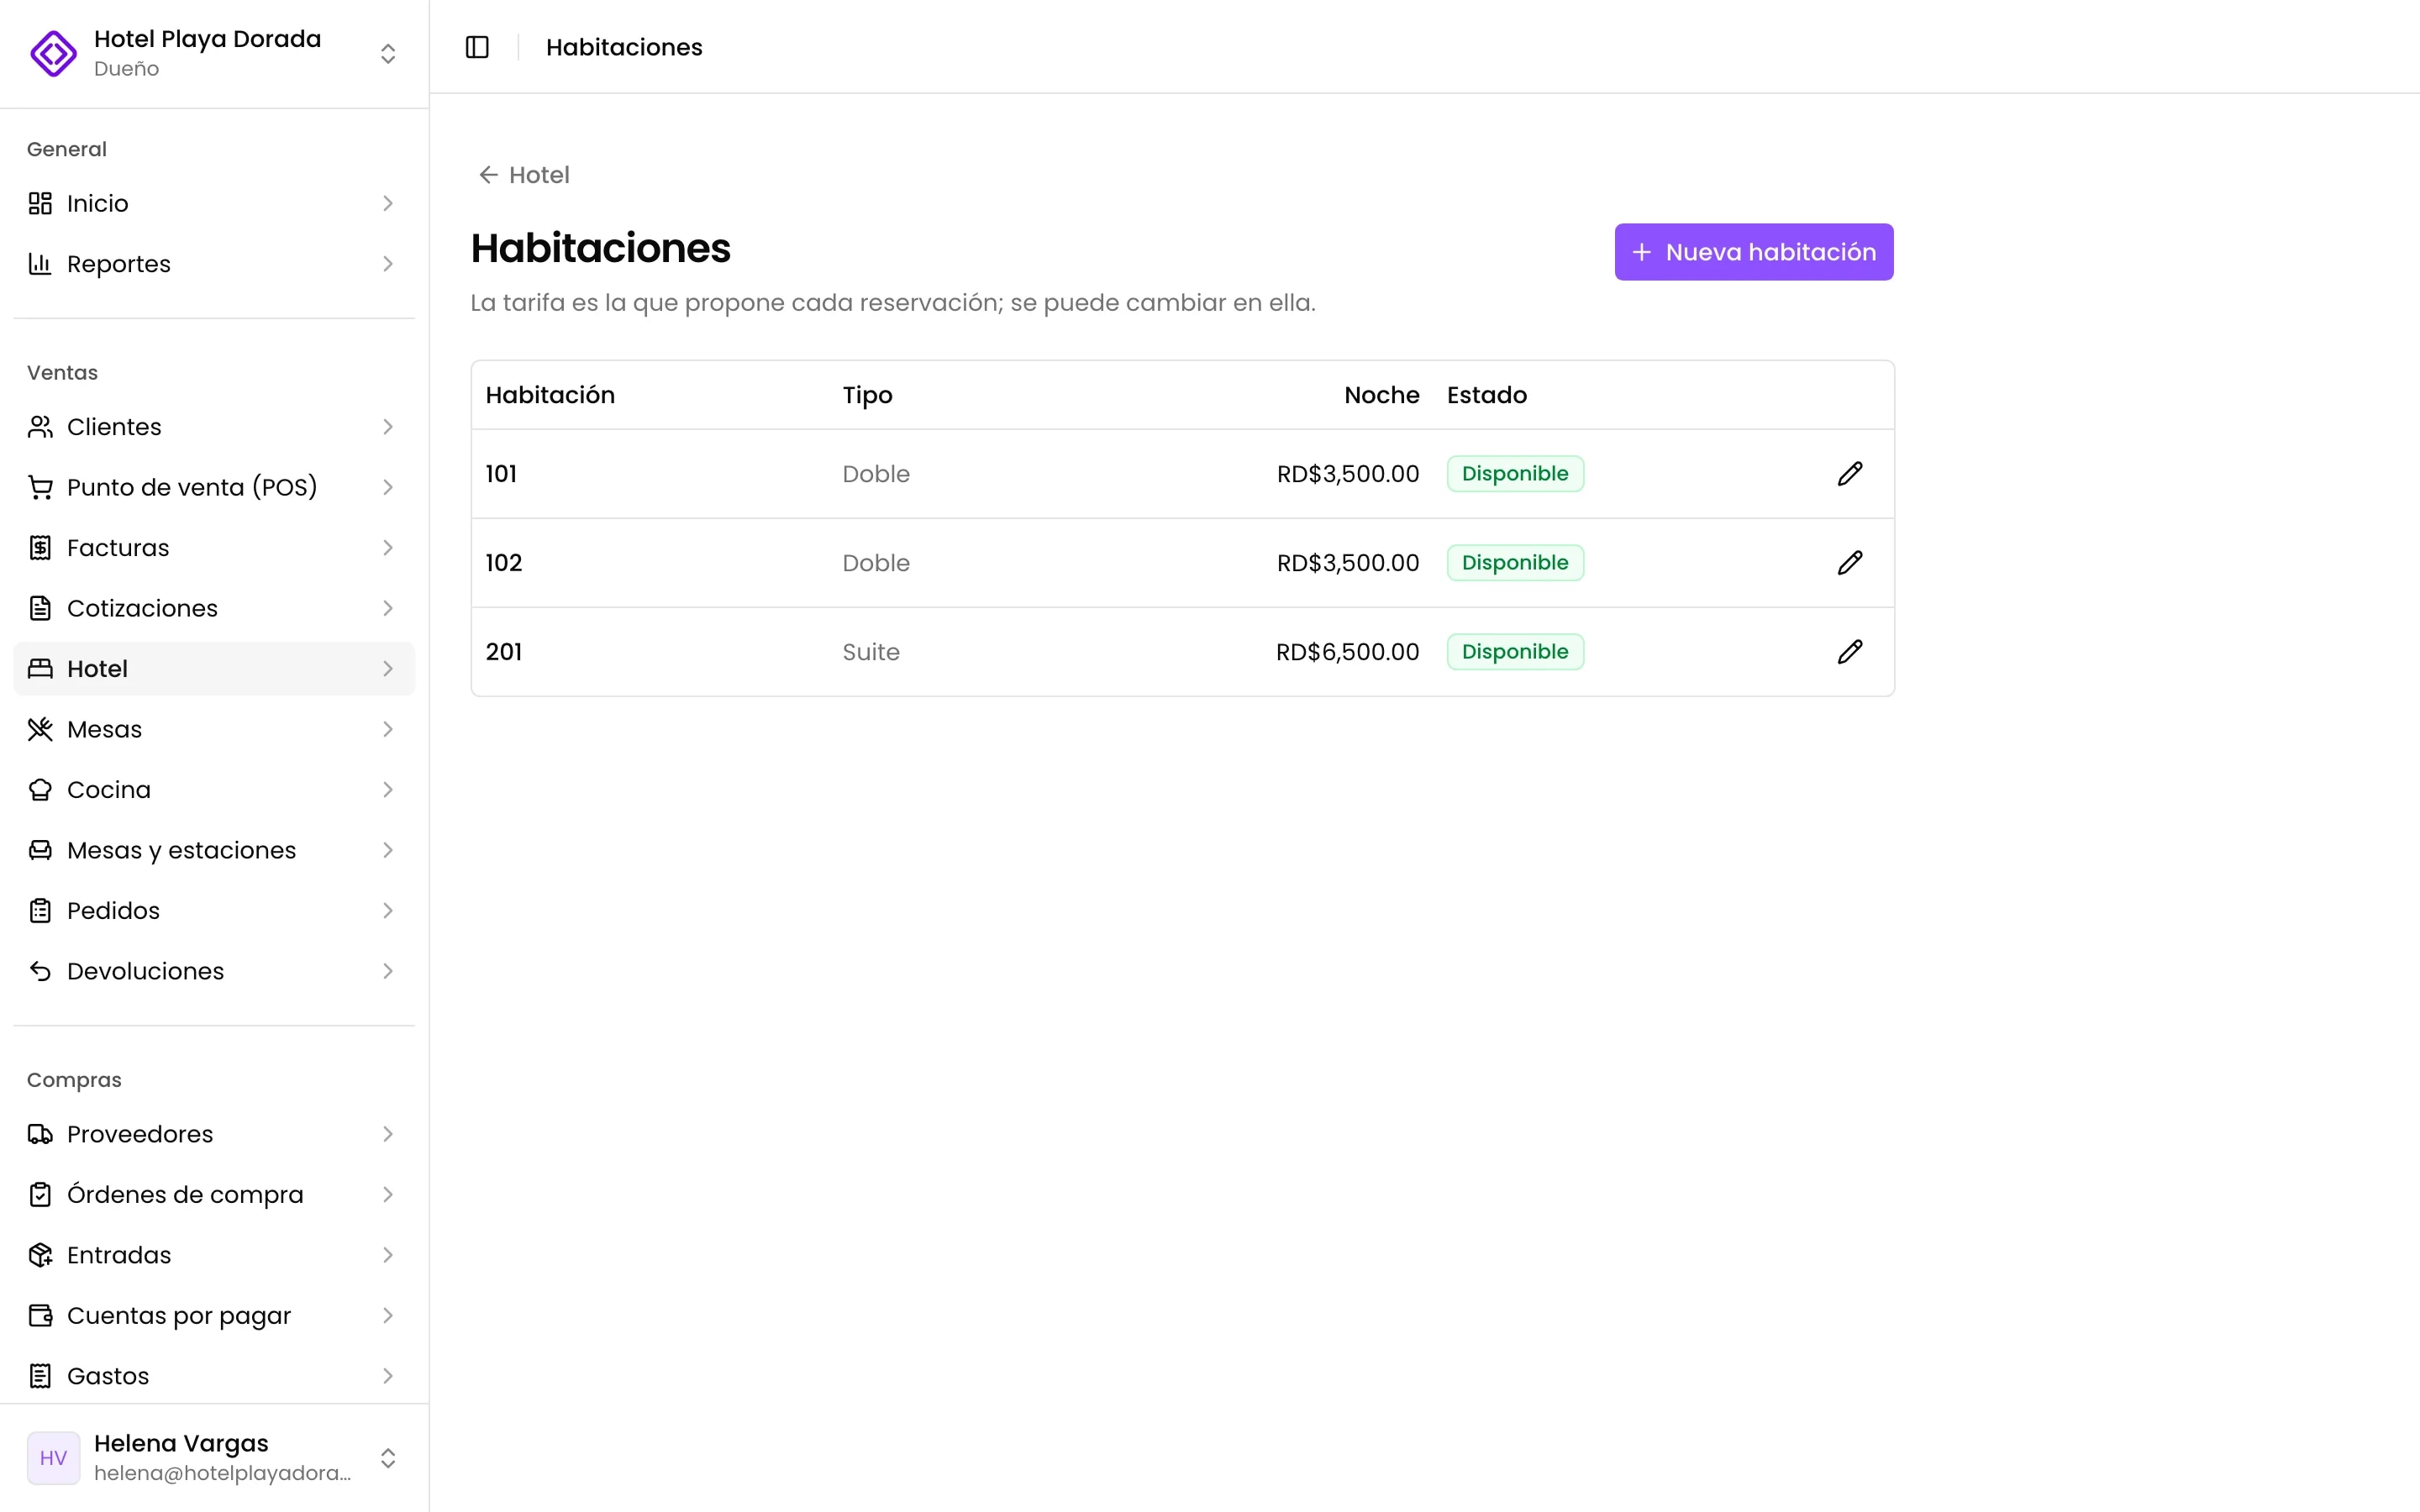Expand the Facturas chevron
2420x1512 pixels.
[x=388, y=548]
